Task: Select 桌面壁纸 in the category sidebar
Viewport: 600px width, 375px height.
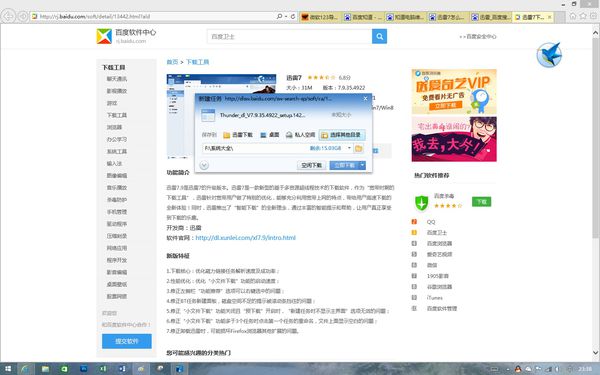Action: pyautogui.click(x=116, y=284)
